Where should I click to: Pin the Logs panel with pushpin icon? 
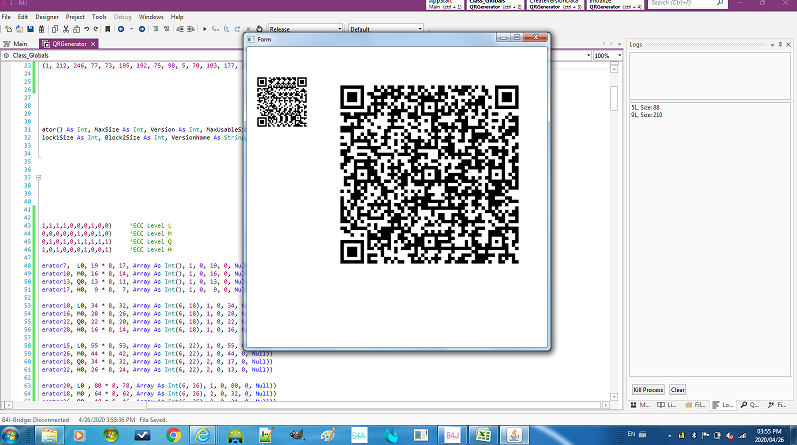point(780,45)
